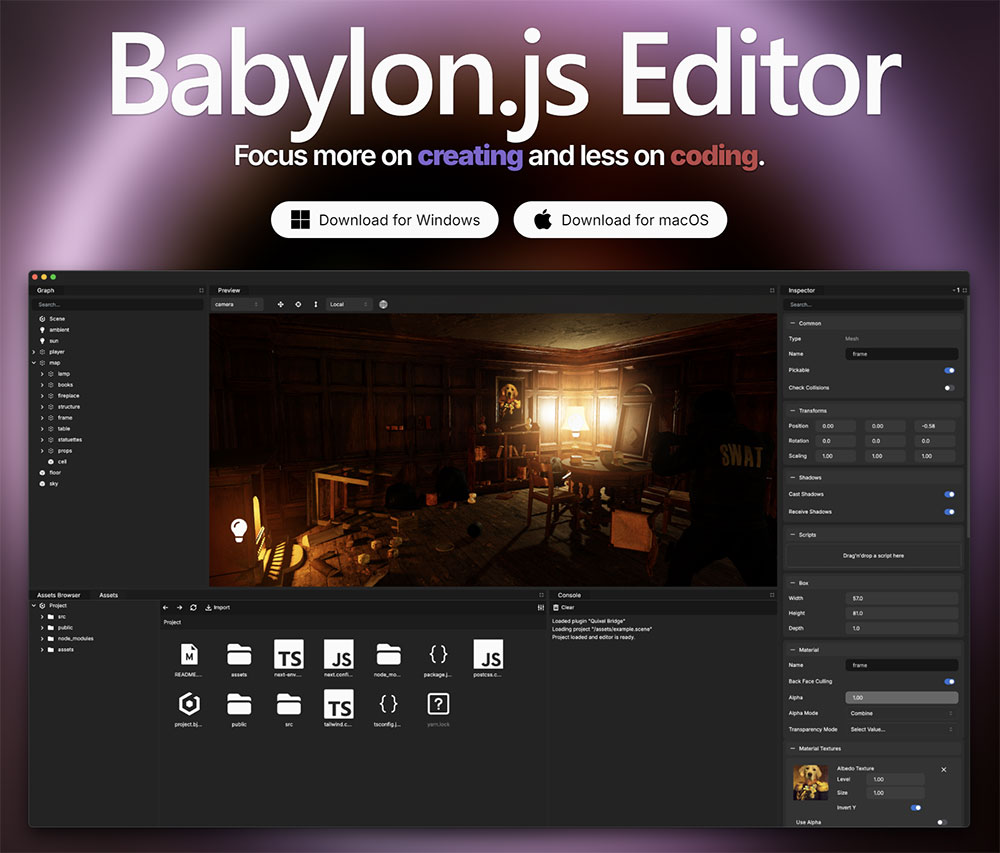Screen dimensions: 1000x853
Task: Select the sun light in the Graph panel
Action: [x=55, y=340]
